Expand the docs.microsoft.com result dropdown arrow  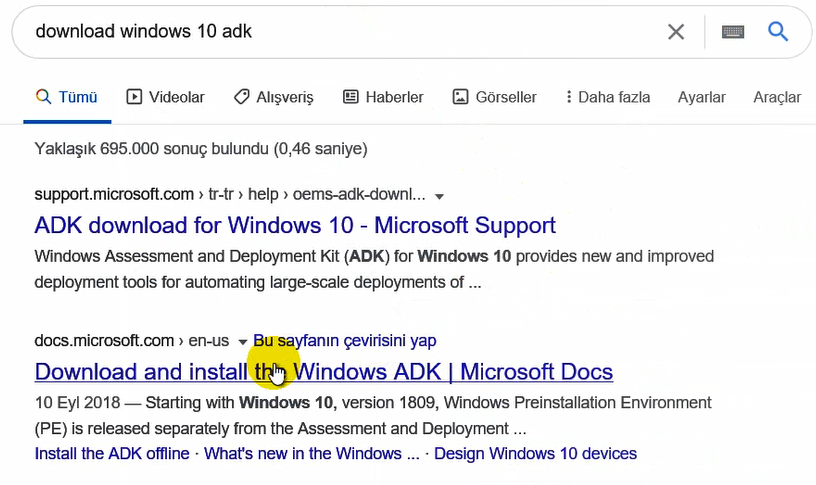242,342
